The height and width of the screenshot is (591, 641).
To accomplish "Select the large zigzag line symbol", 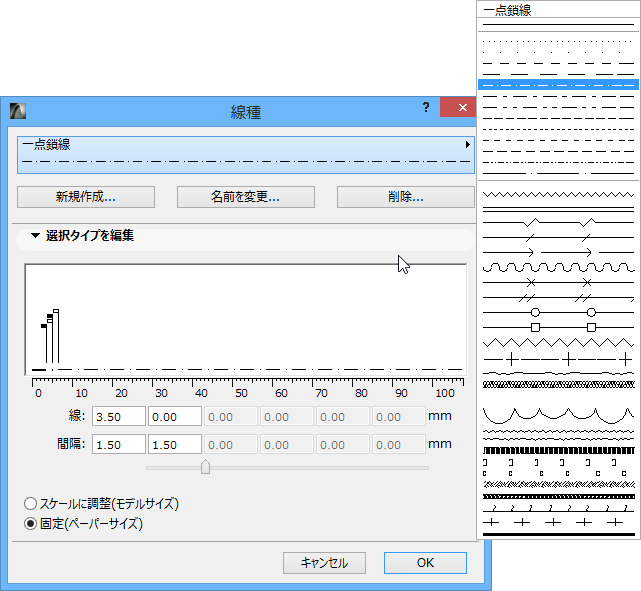I will click(558, 342).
